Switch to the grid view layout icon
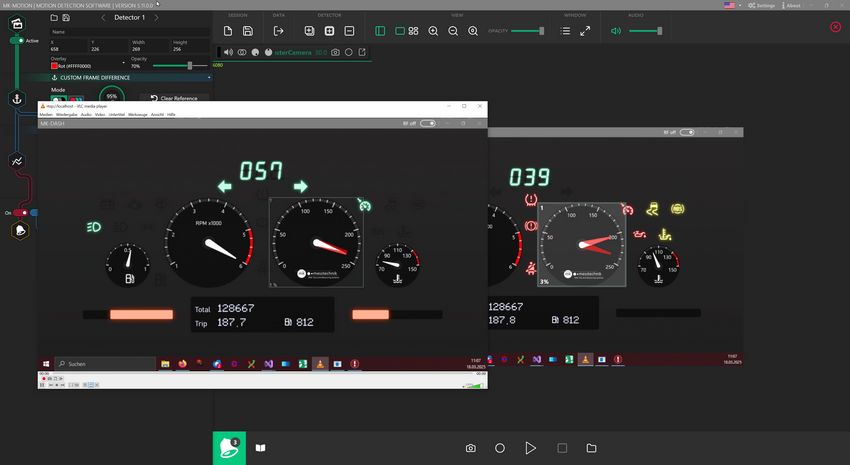The image size is (850, 465). 413,31
